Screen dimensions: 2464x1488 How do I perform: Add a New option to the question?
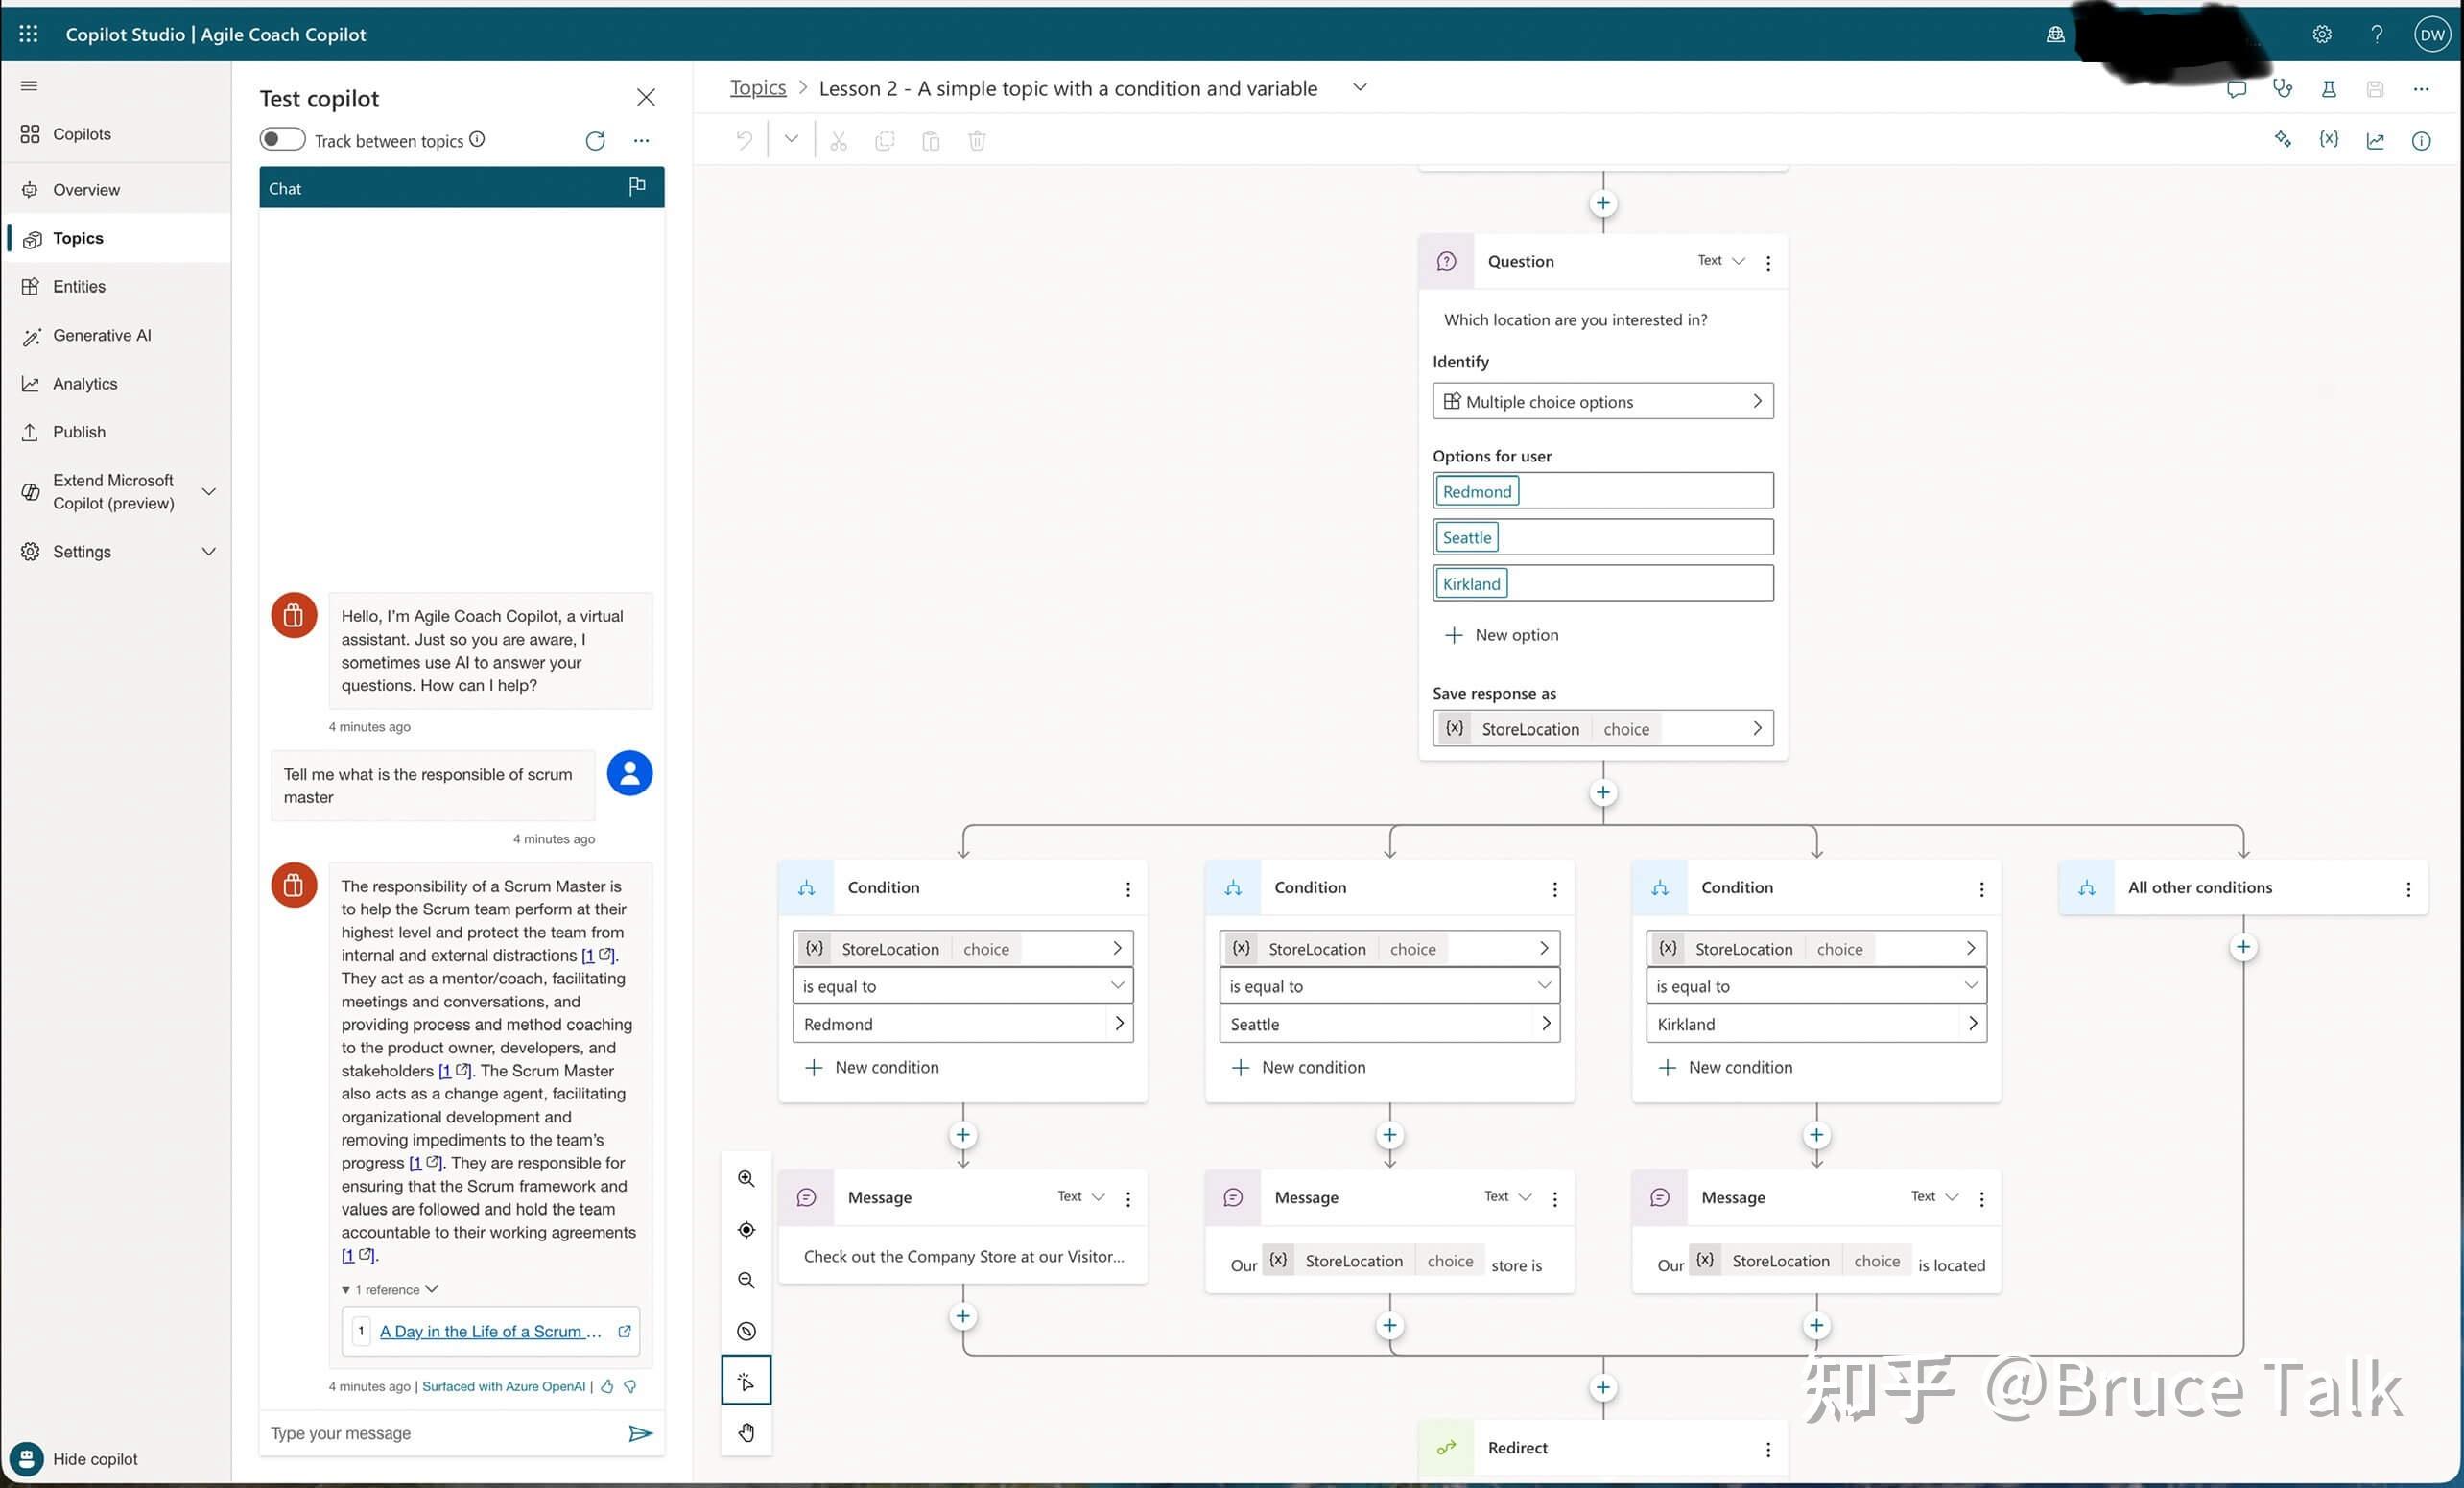1502,635
